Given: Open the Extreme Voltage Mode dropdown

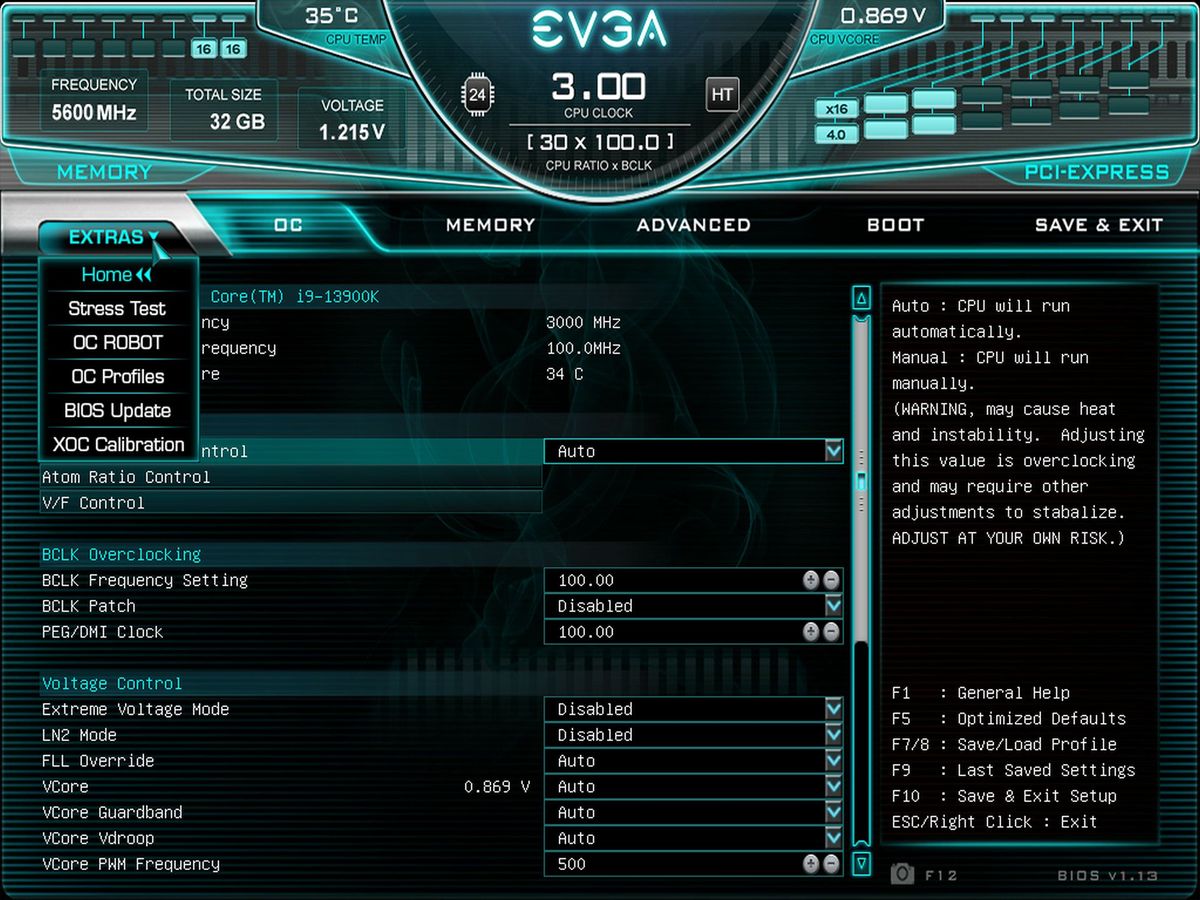Looking at the screenshot, I should pyautogui.click(x=694, y=709).
